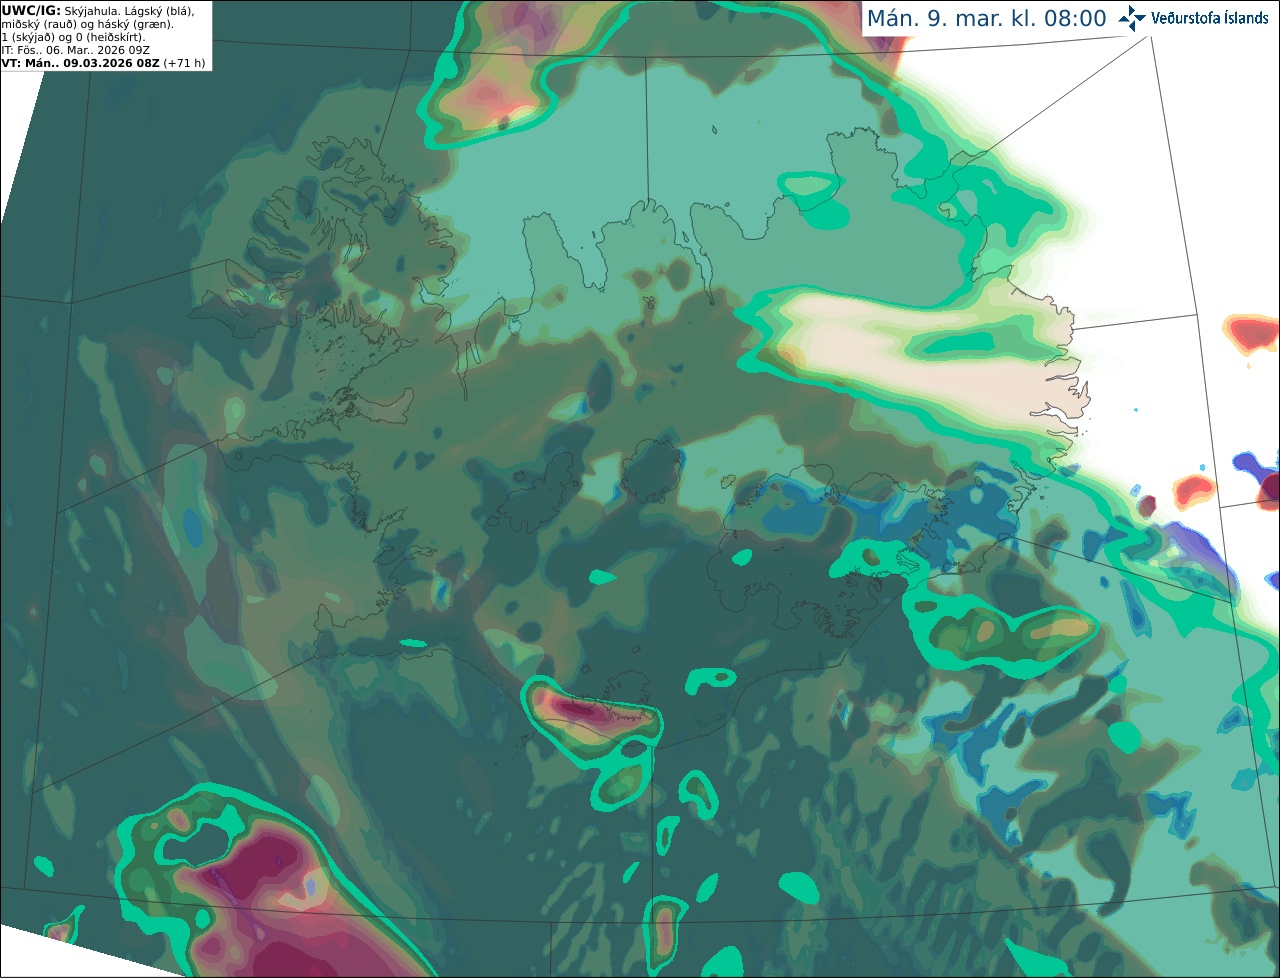Image resolution: width=1280 pixels, height=978 pixels.
Task: Click the Veðurstofa Íslands star logo icon
Action: 1132,18
